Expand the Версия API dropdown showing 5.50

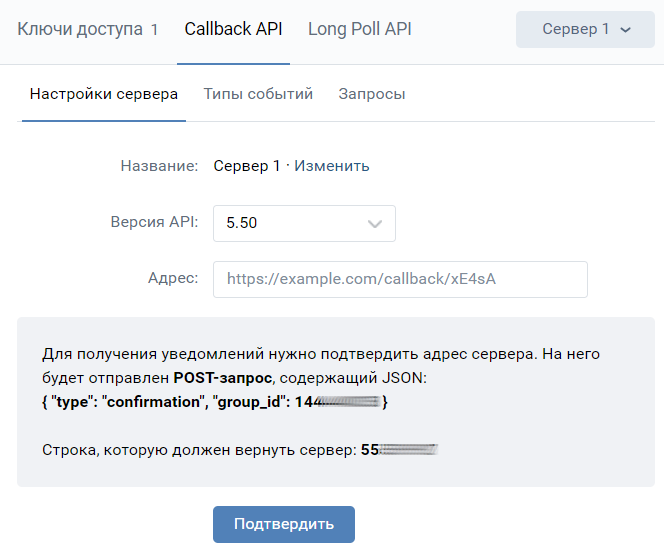point(304,223)
